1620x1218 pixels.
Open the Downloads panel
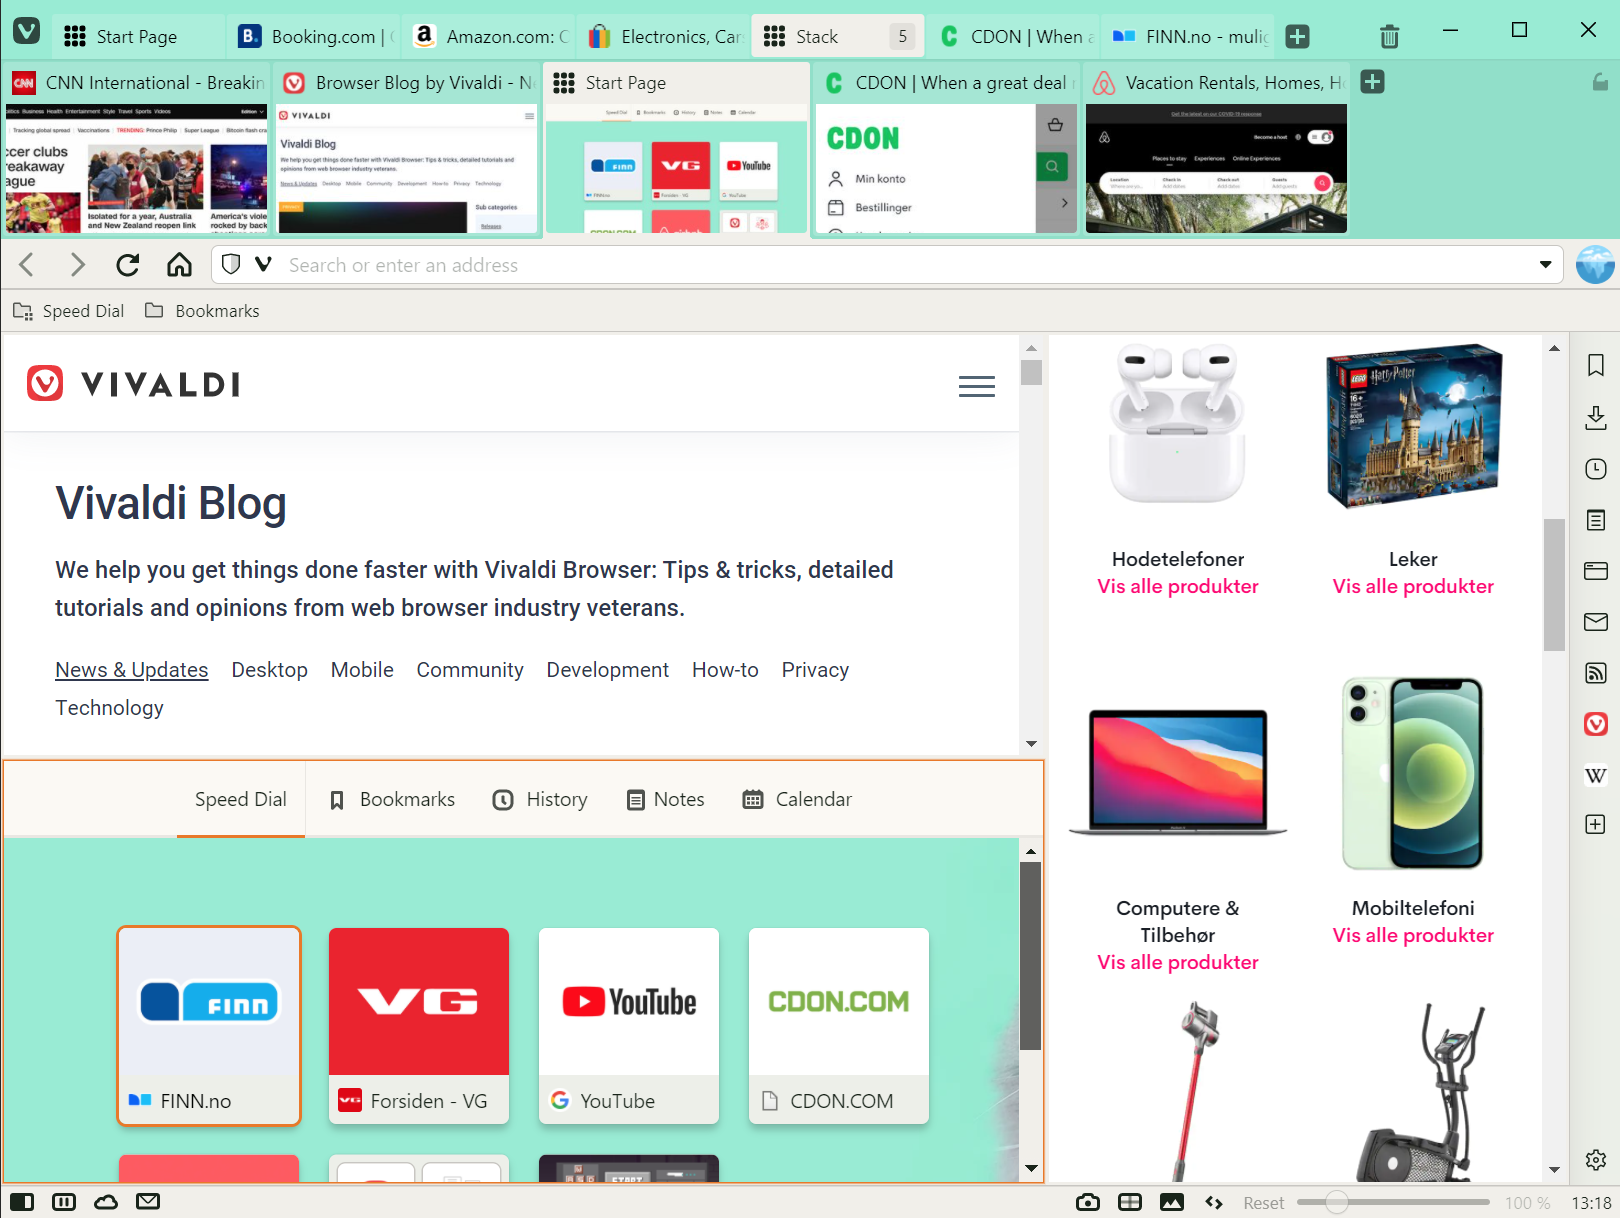point(1594,418)
